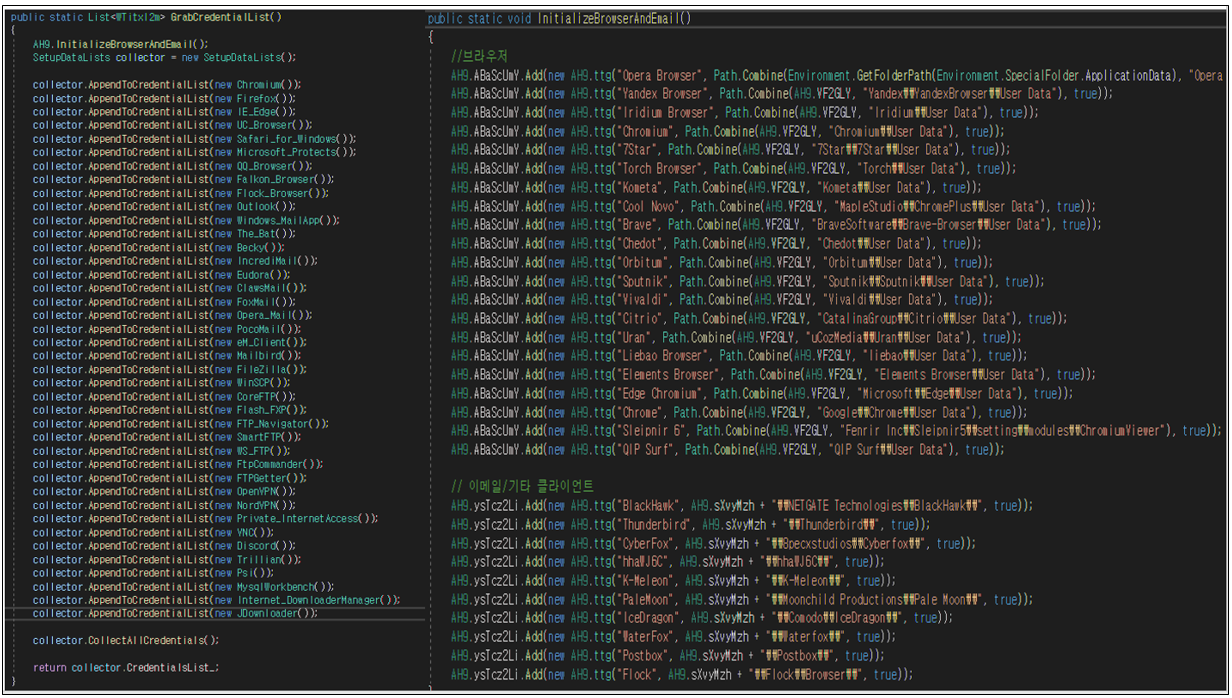Image resolution: width=1232 pixels, height=698 pixels.
Task: Click the "Iridium Browser" entry line
Action: coord(743,113)
